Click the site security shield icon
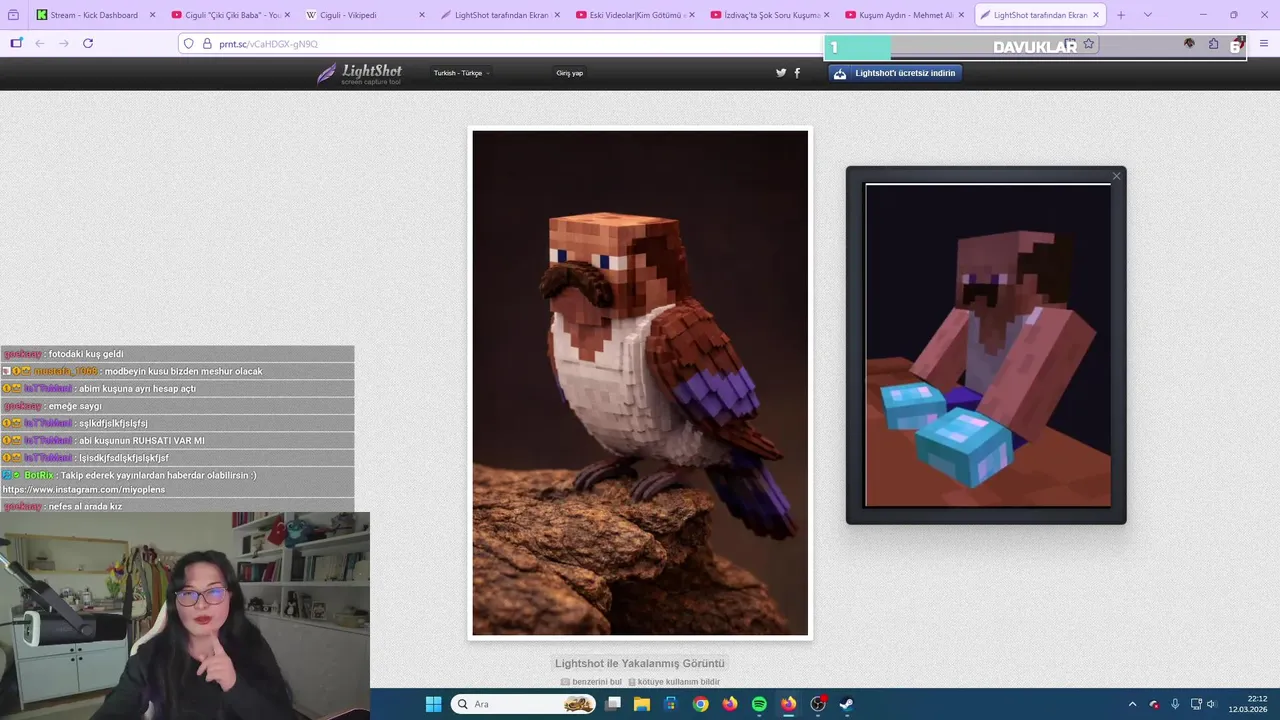Screen dimensions: 1280x720 (x=188, y=44)
